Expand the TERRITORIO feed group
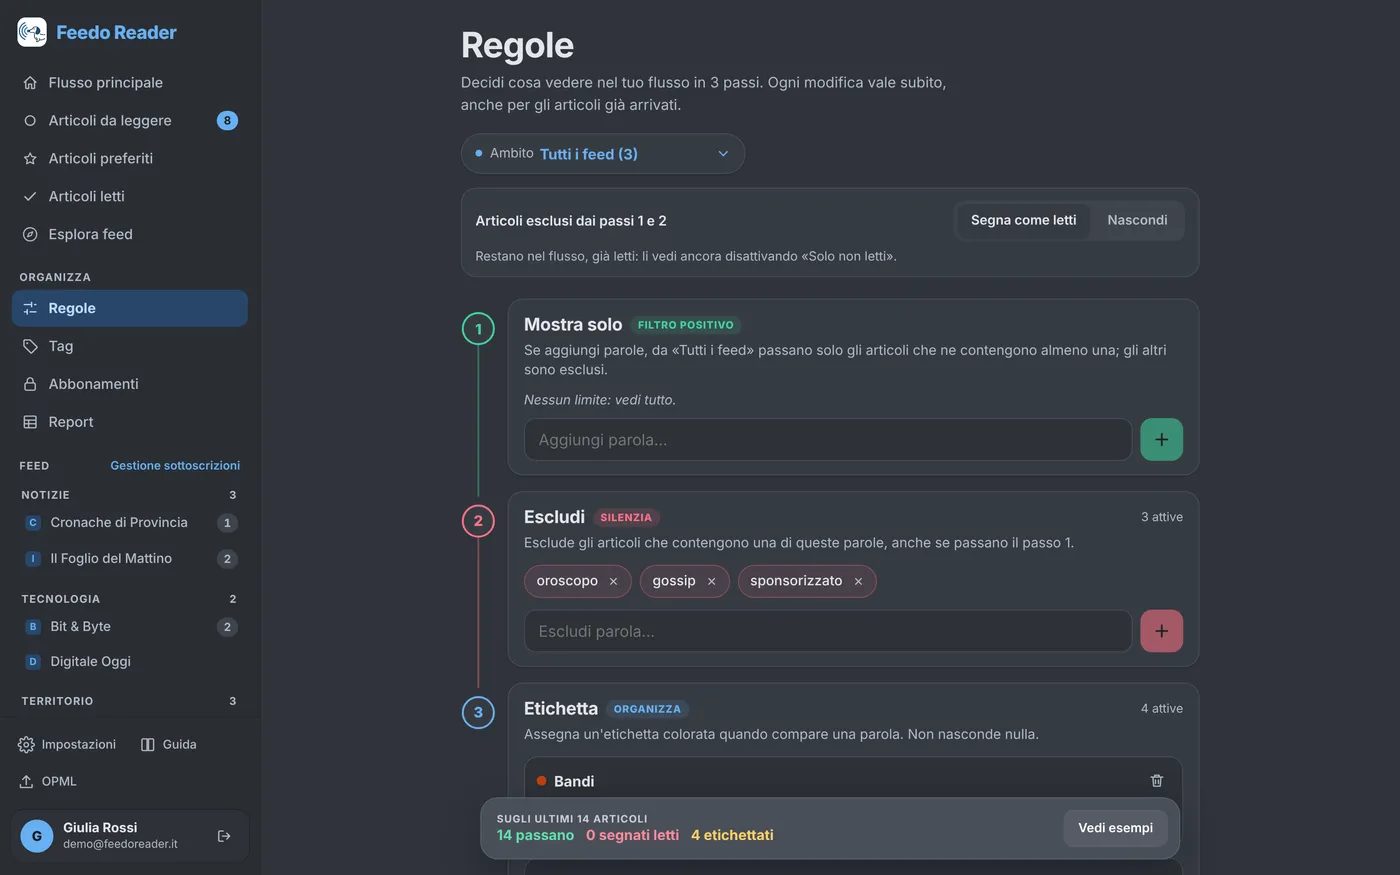The height and width of the screenshot is (875, 1400). click(x=130, y=701)
